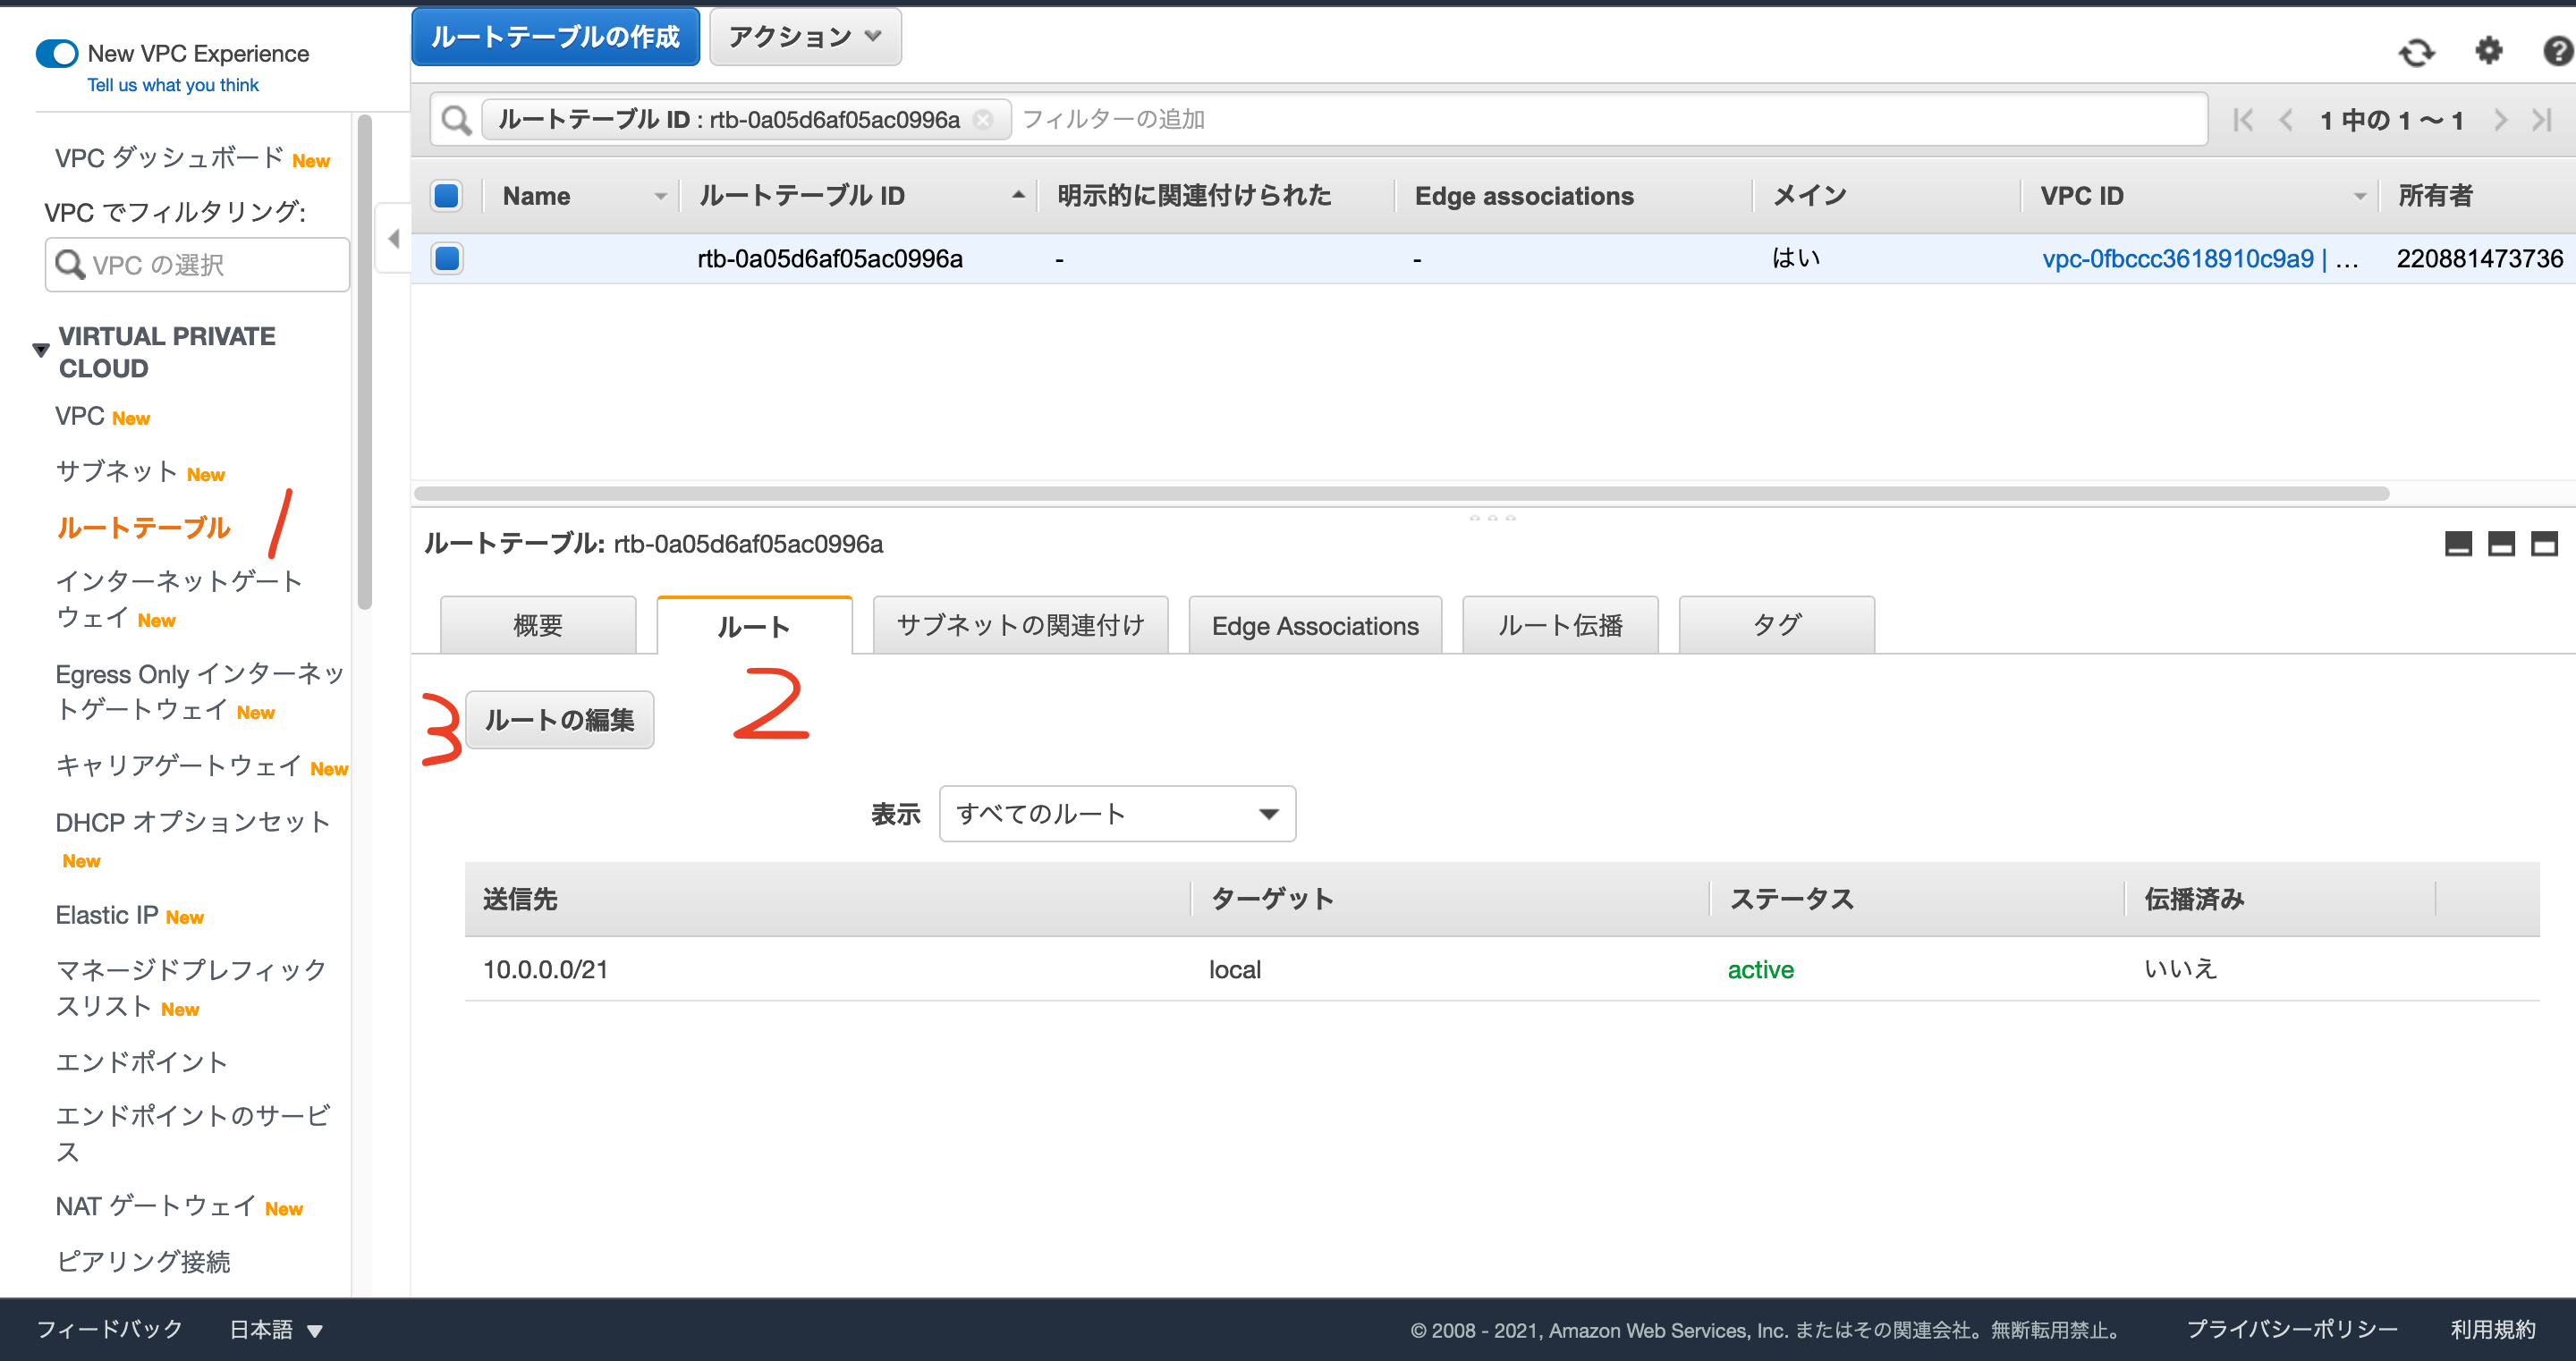Open the すべてのルート display dropdown
Image resolution: width=2576 pixels, height=1361 pixels.
[x=1117, y=813]
